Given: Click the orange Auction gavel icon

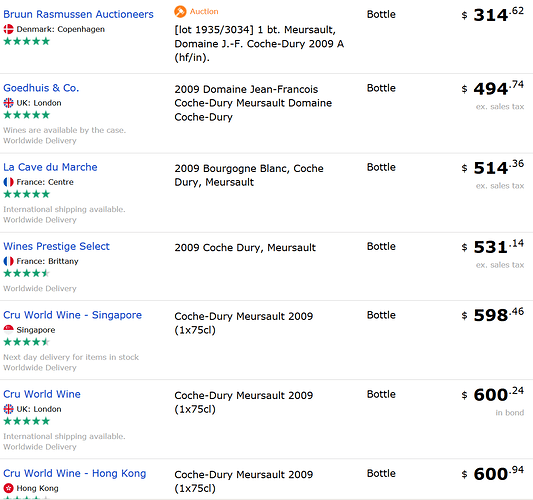Looking at the screenshot, I should pos(180,12).
